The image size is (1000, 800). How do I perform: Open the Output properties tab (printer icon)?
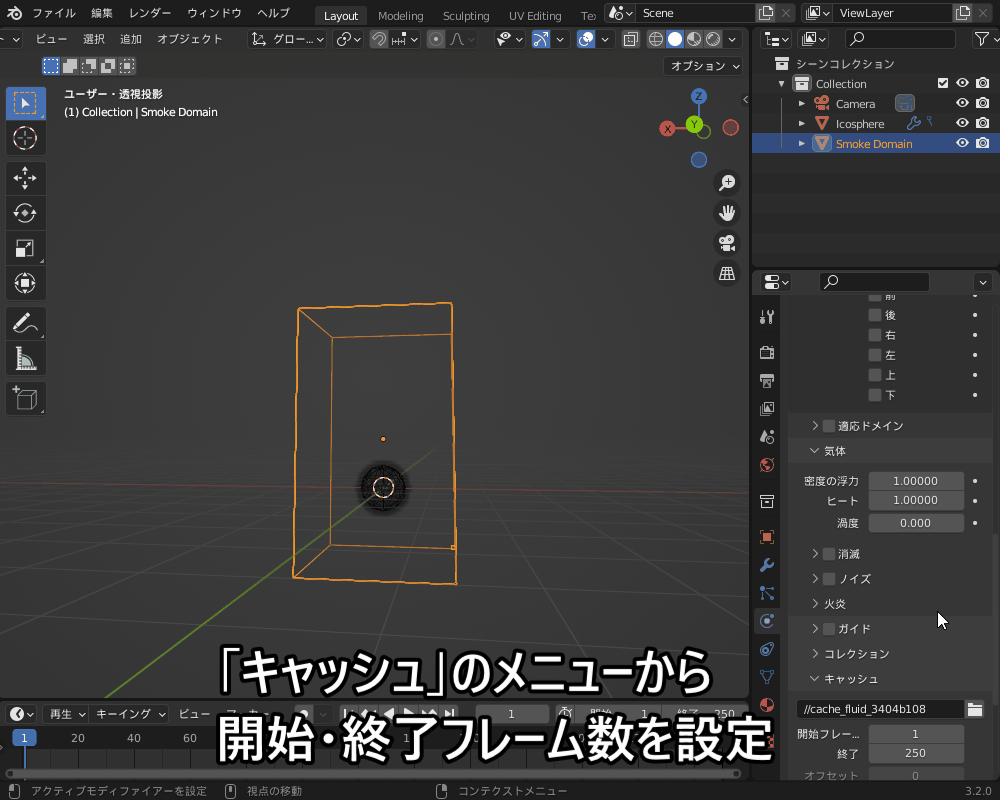[766, 381]
